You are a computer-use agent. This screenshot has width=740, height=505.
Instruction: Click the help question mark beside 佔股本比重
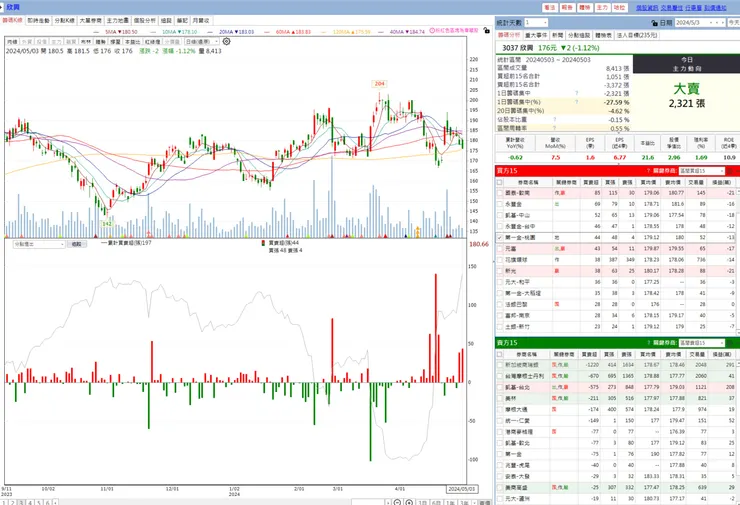[555, 119]
